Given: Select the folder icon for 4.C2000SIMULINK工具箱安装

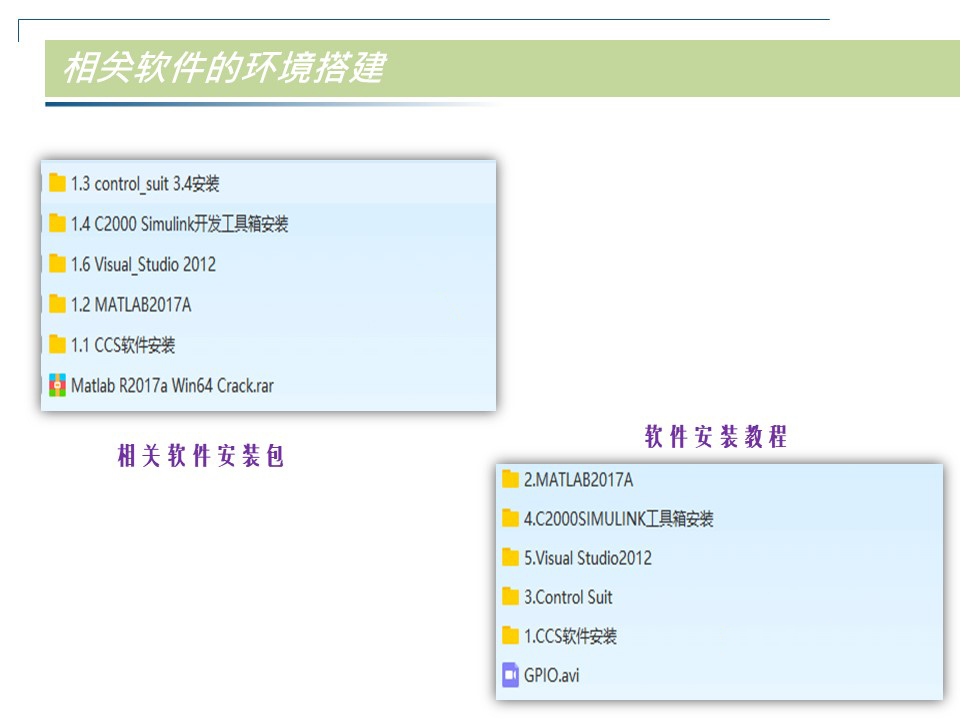Looking at the screenshot, I should tap(510, 518).
